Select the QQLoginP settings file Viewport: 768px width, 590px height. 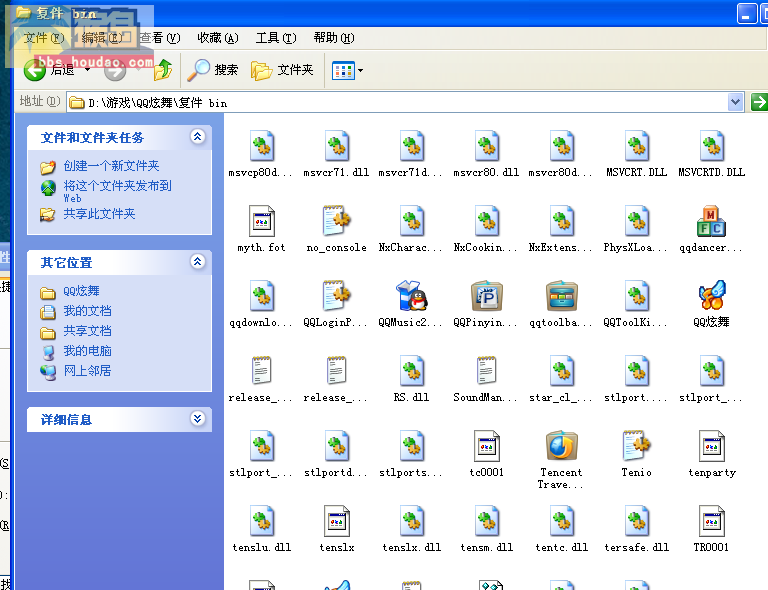pos(336,296)
